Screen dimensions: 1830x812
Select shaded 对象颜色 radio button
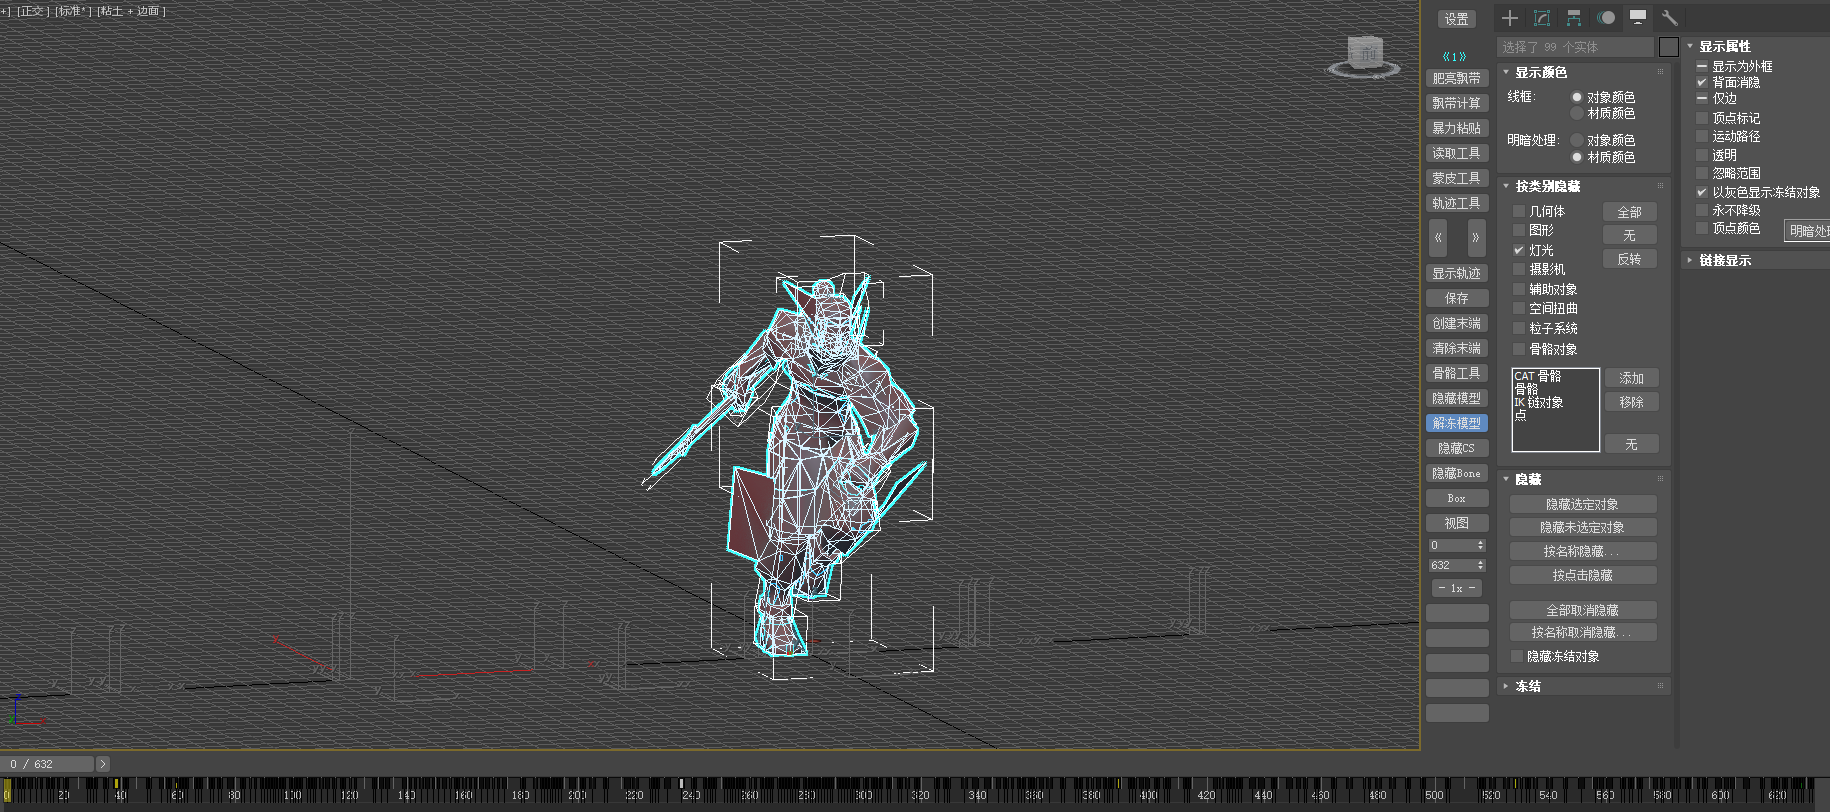click(1577, 140)
